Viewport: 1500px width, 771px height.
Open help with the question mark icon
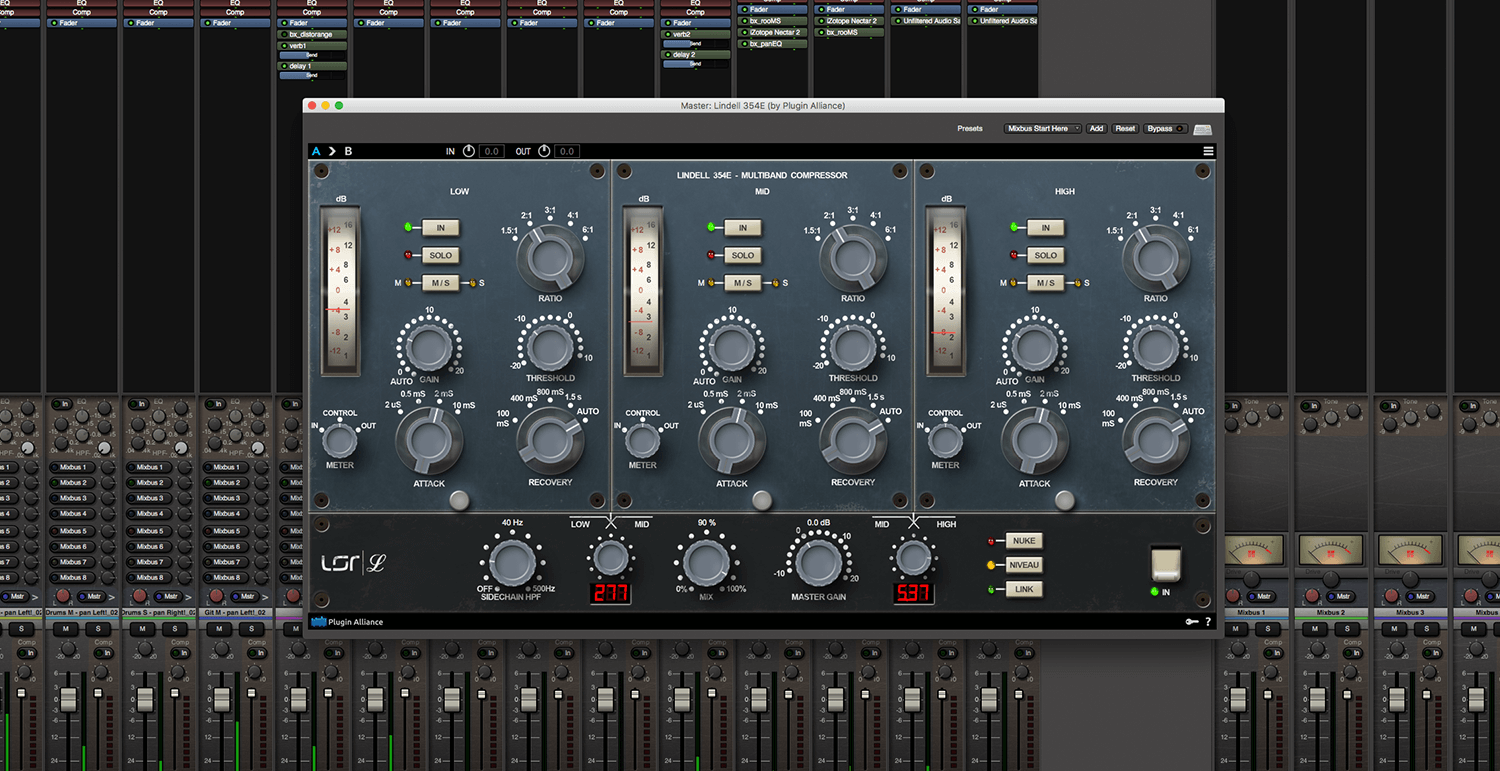(1208, 622)
